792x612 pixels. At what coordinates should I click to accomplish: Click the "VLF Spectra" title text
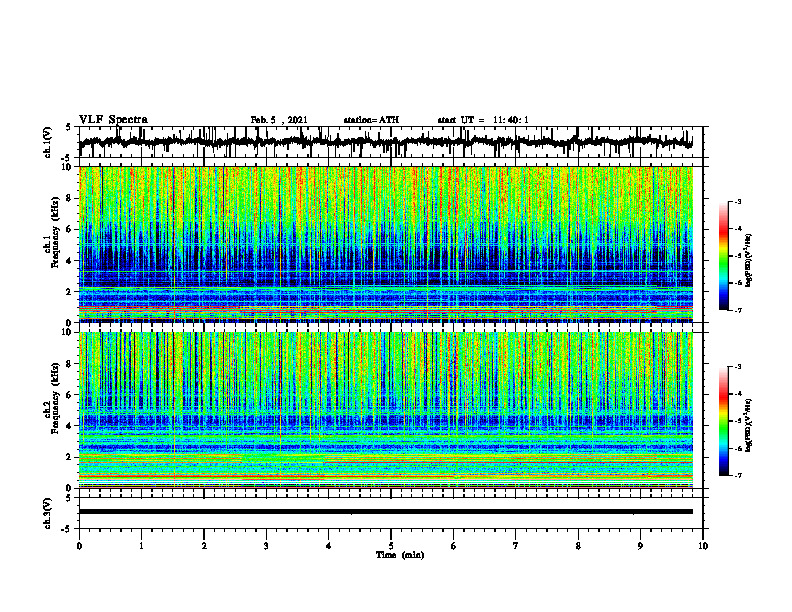click(113, 120)
